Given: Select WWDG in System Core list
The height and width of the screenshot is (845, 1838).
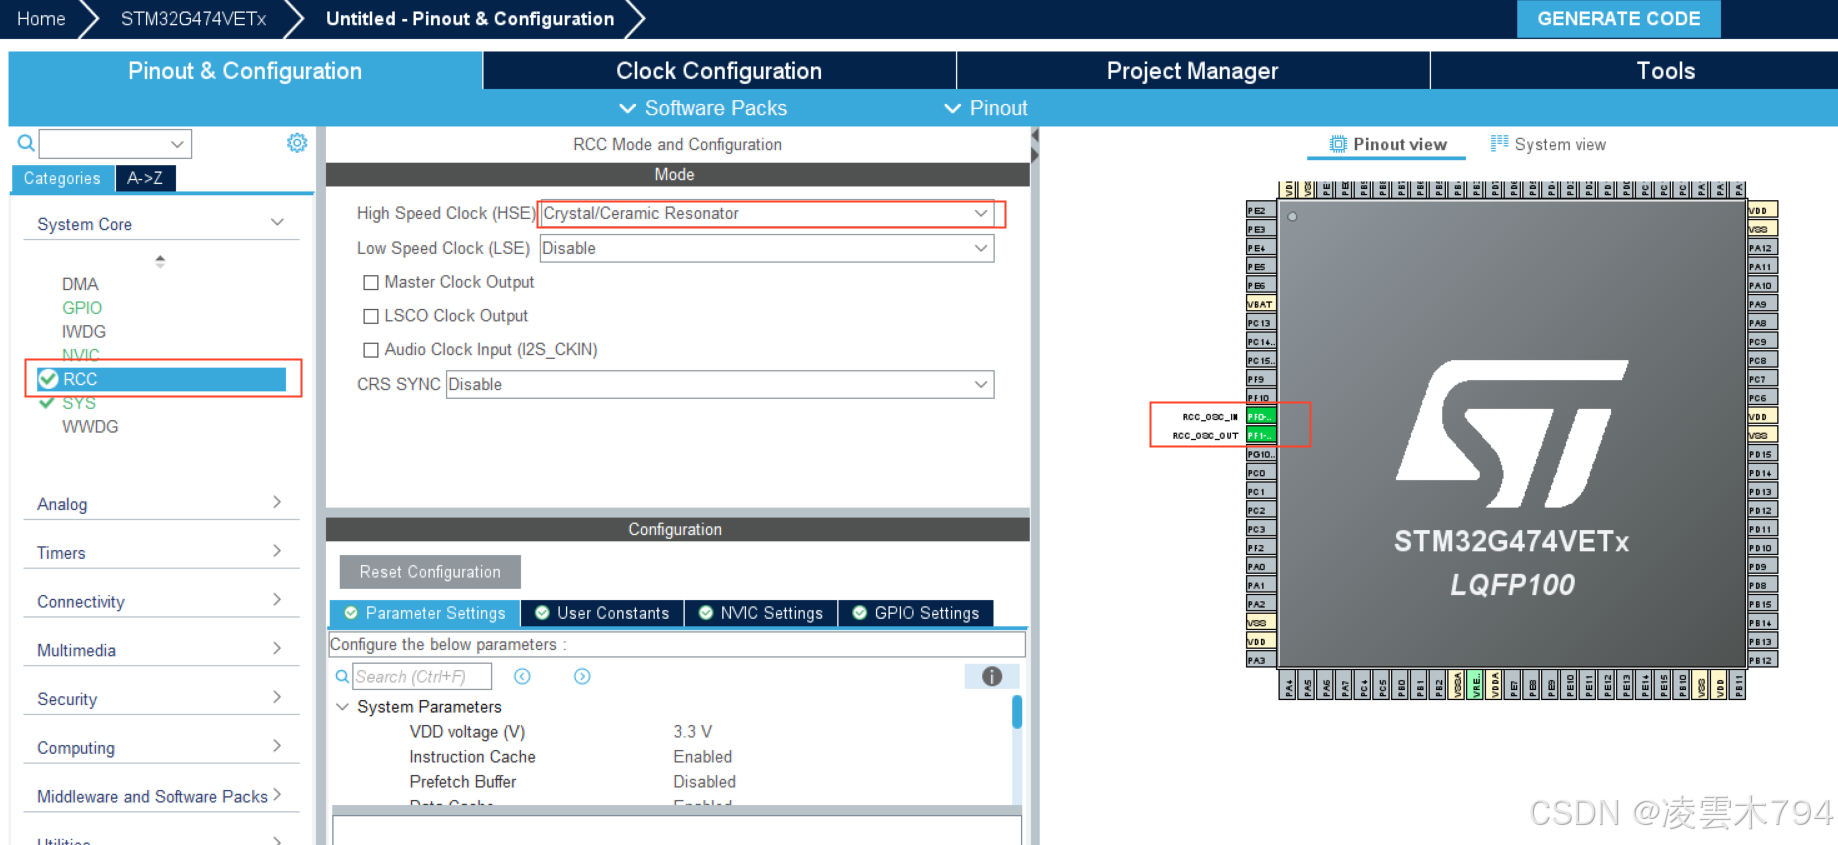Looking at the screenshot, I should [90, 427].
